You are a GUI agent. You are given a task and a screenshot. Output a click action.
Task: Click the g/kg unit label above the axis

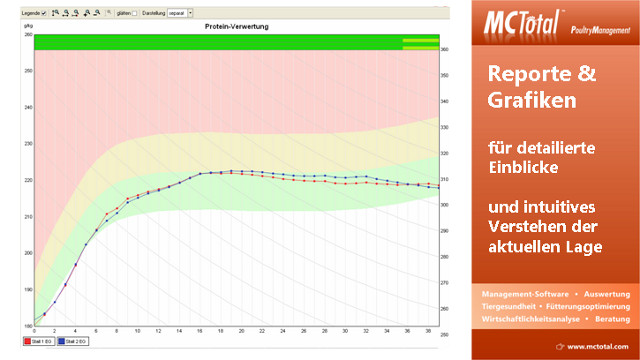pyautogui.click(x=28, y=26)
